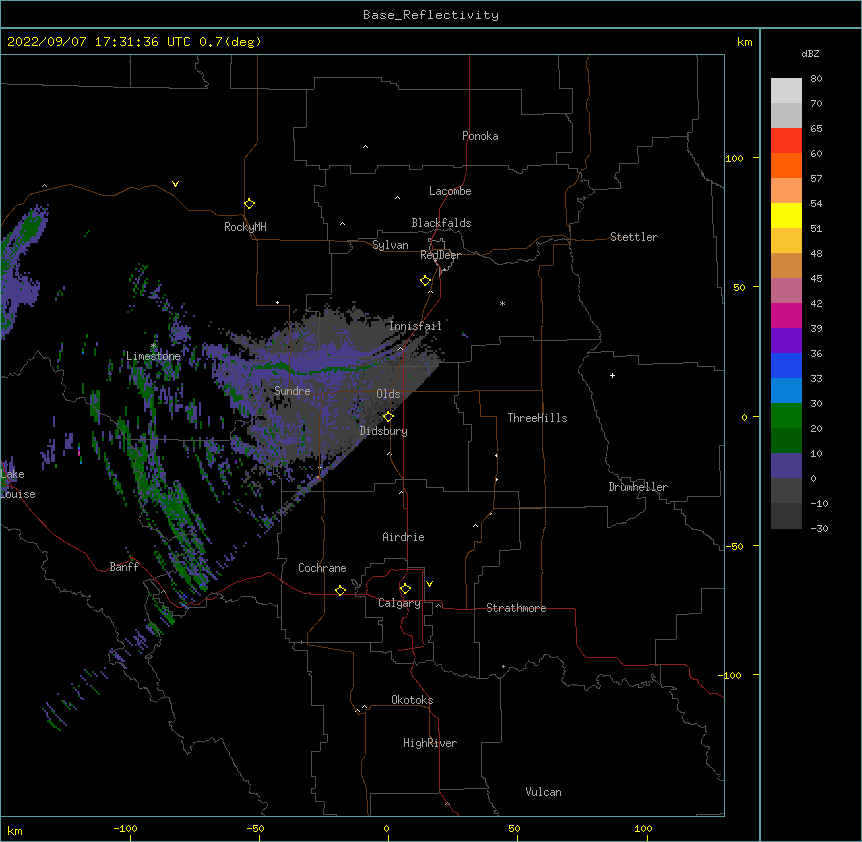Image resolution: width=862 pixels, height=842 pixels.
Task: Click the white asterisk above Limestone
Action: [153, 346]
